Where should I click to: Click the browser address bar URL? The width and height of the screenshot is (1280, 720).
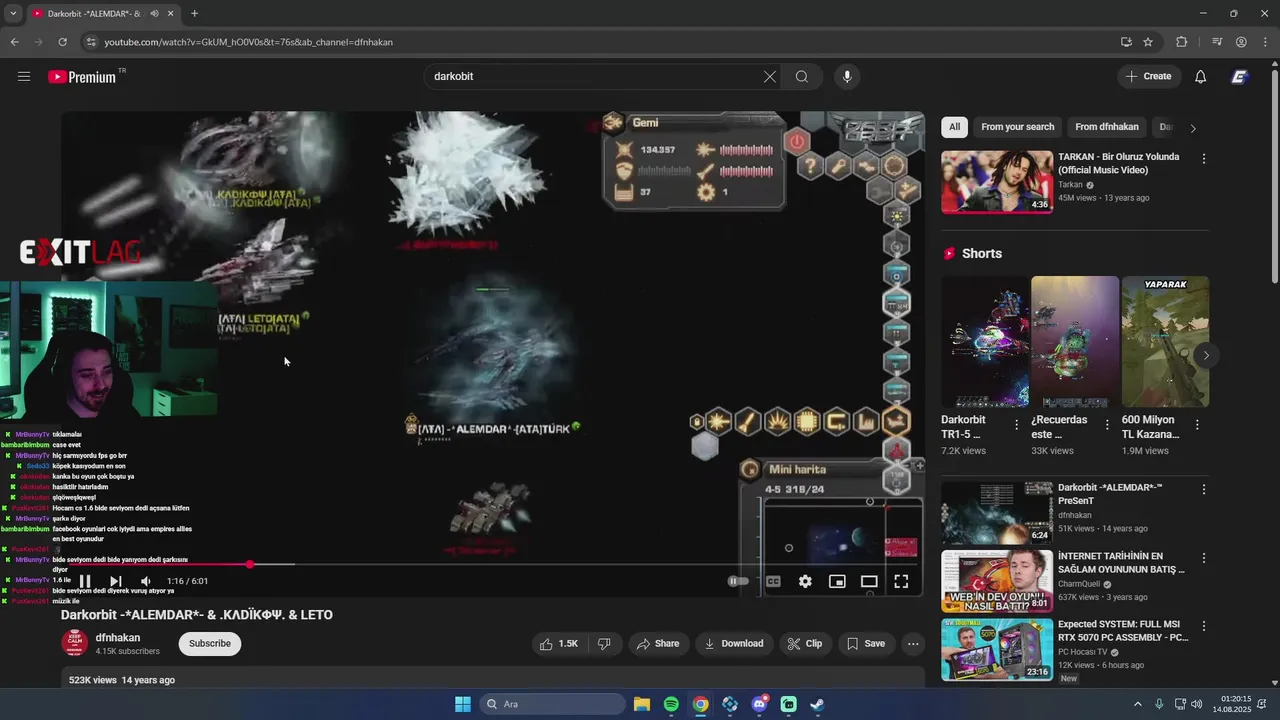(x=248, y=42)
